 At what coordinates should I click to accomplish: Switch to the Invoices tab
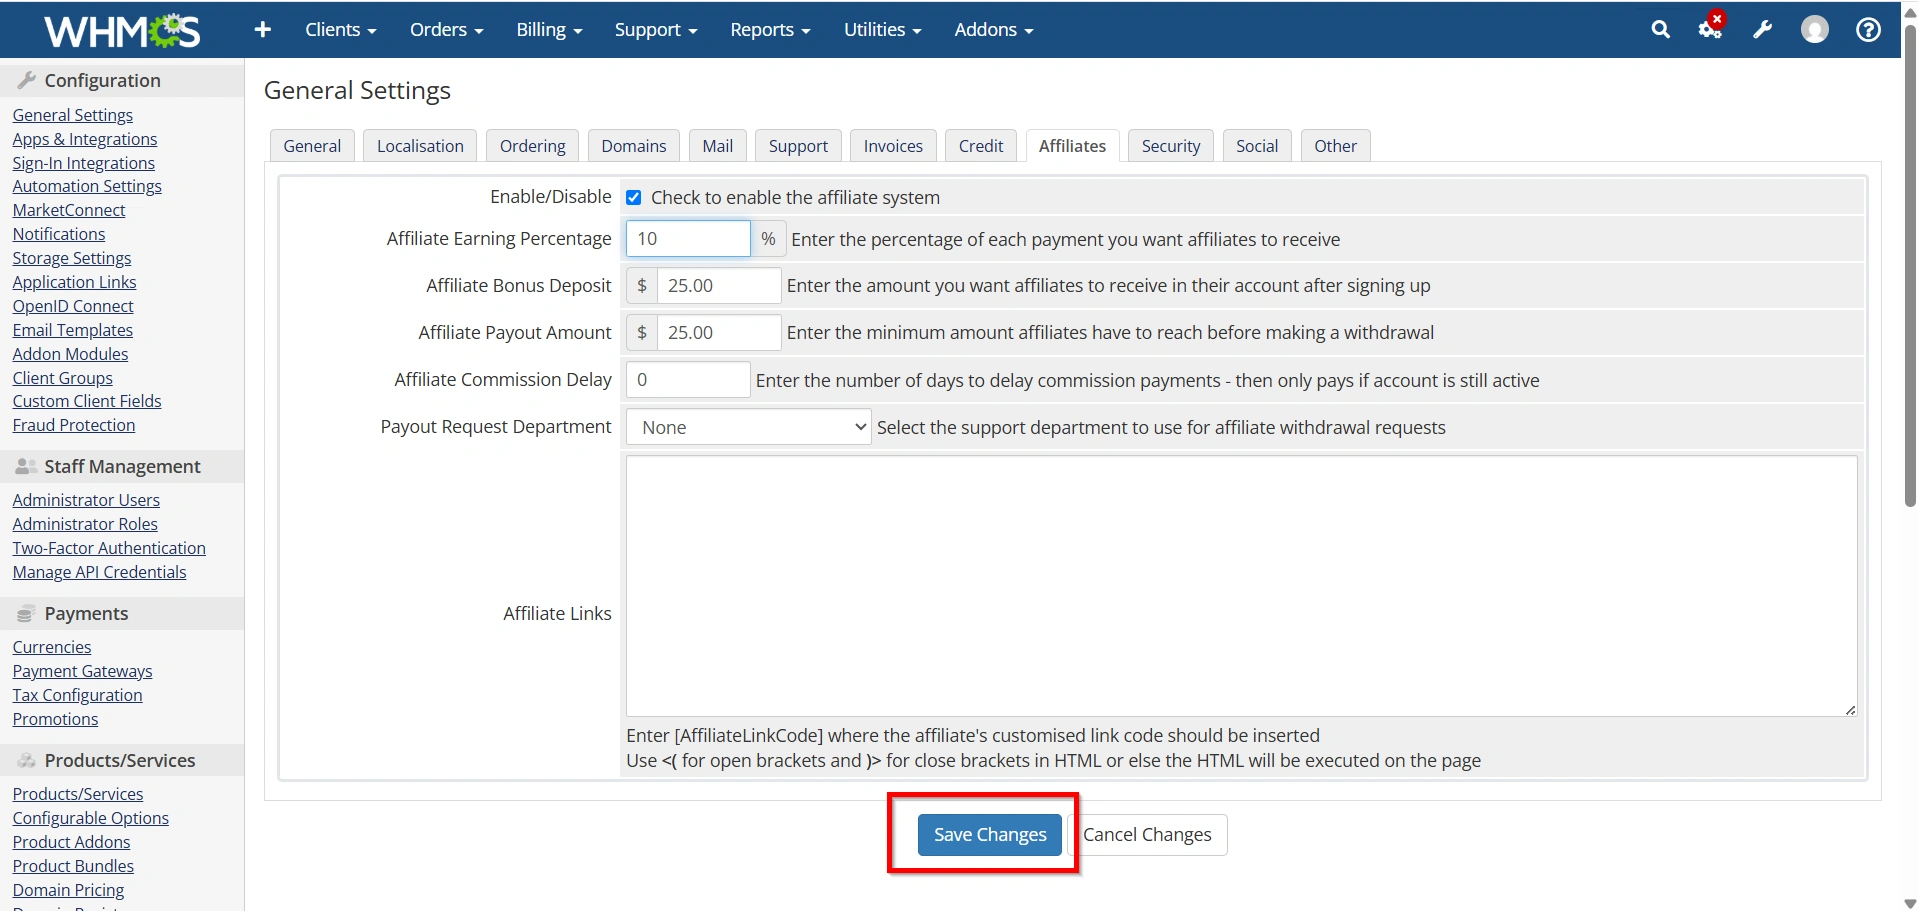tap(893, 146)
